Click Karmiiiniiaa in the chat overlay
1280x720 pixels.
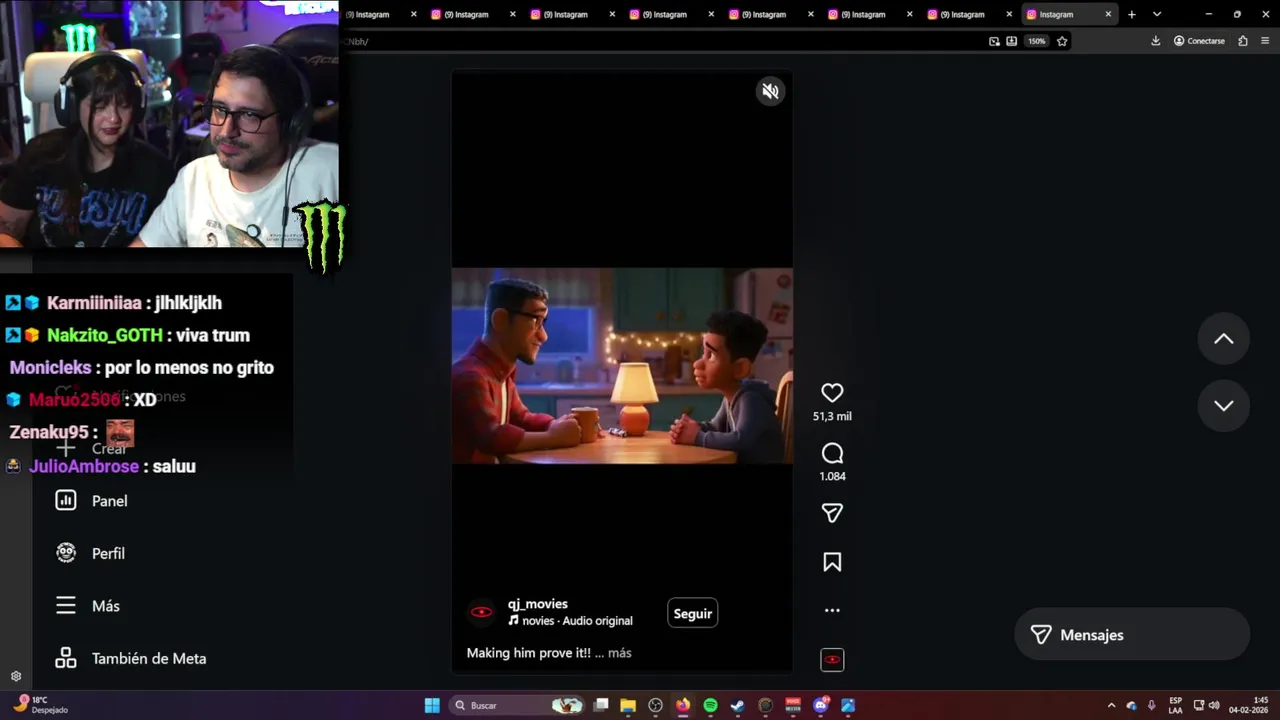pyautogui.click(x=94, y=303)
